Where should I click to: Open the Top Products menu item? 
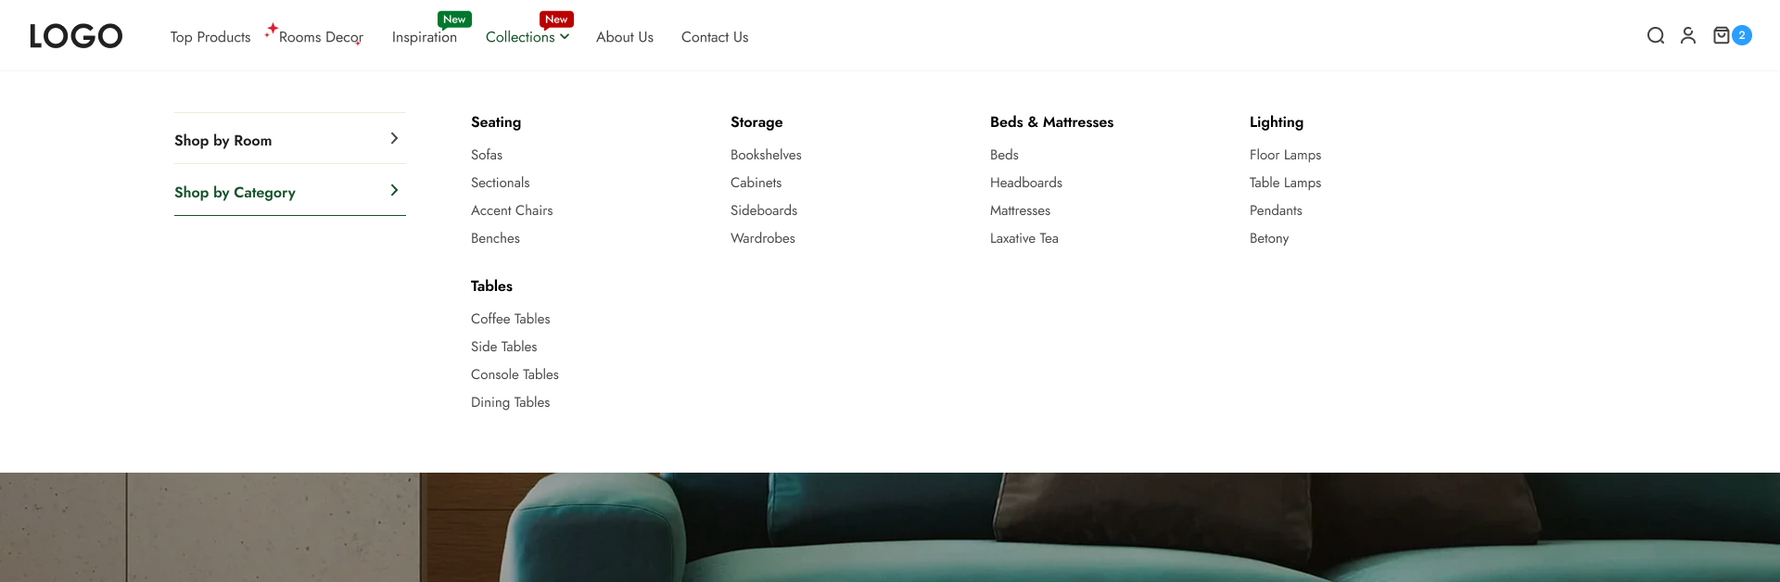[x=210, y=37]
